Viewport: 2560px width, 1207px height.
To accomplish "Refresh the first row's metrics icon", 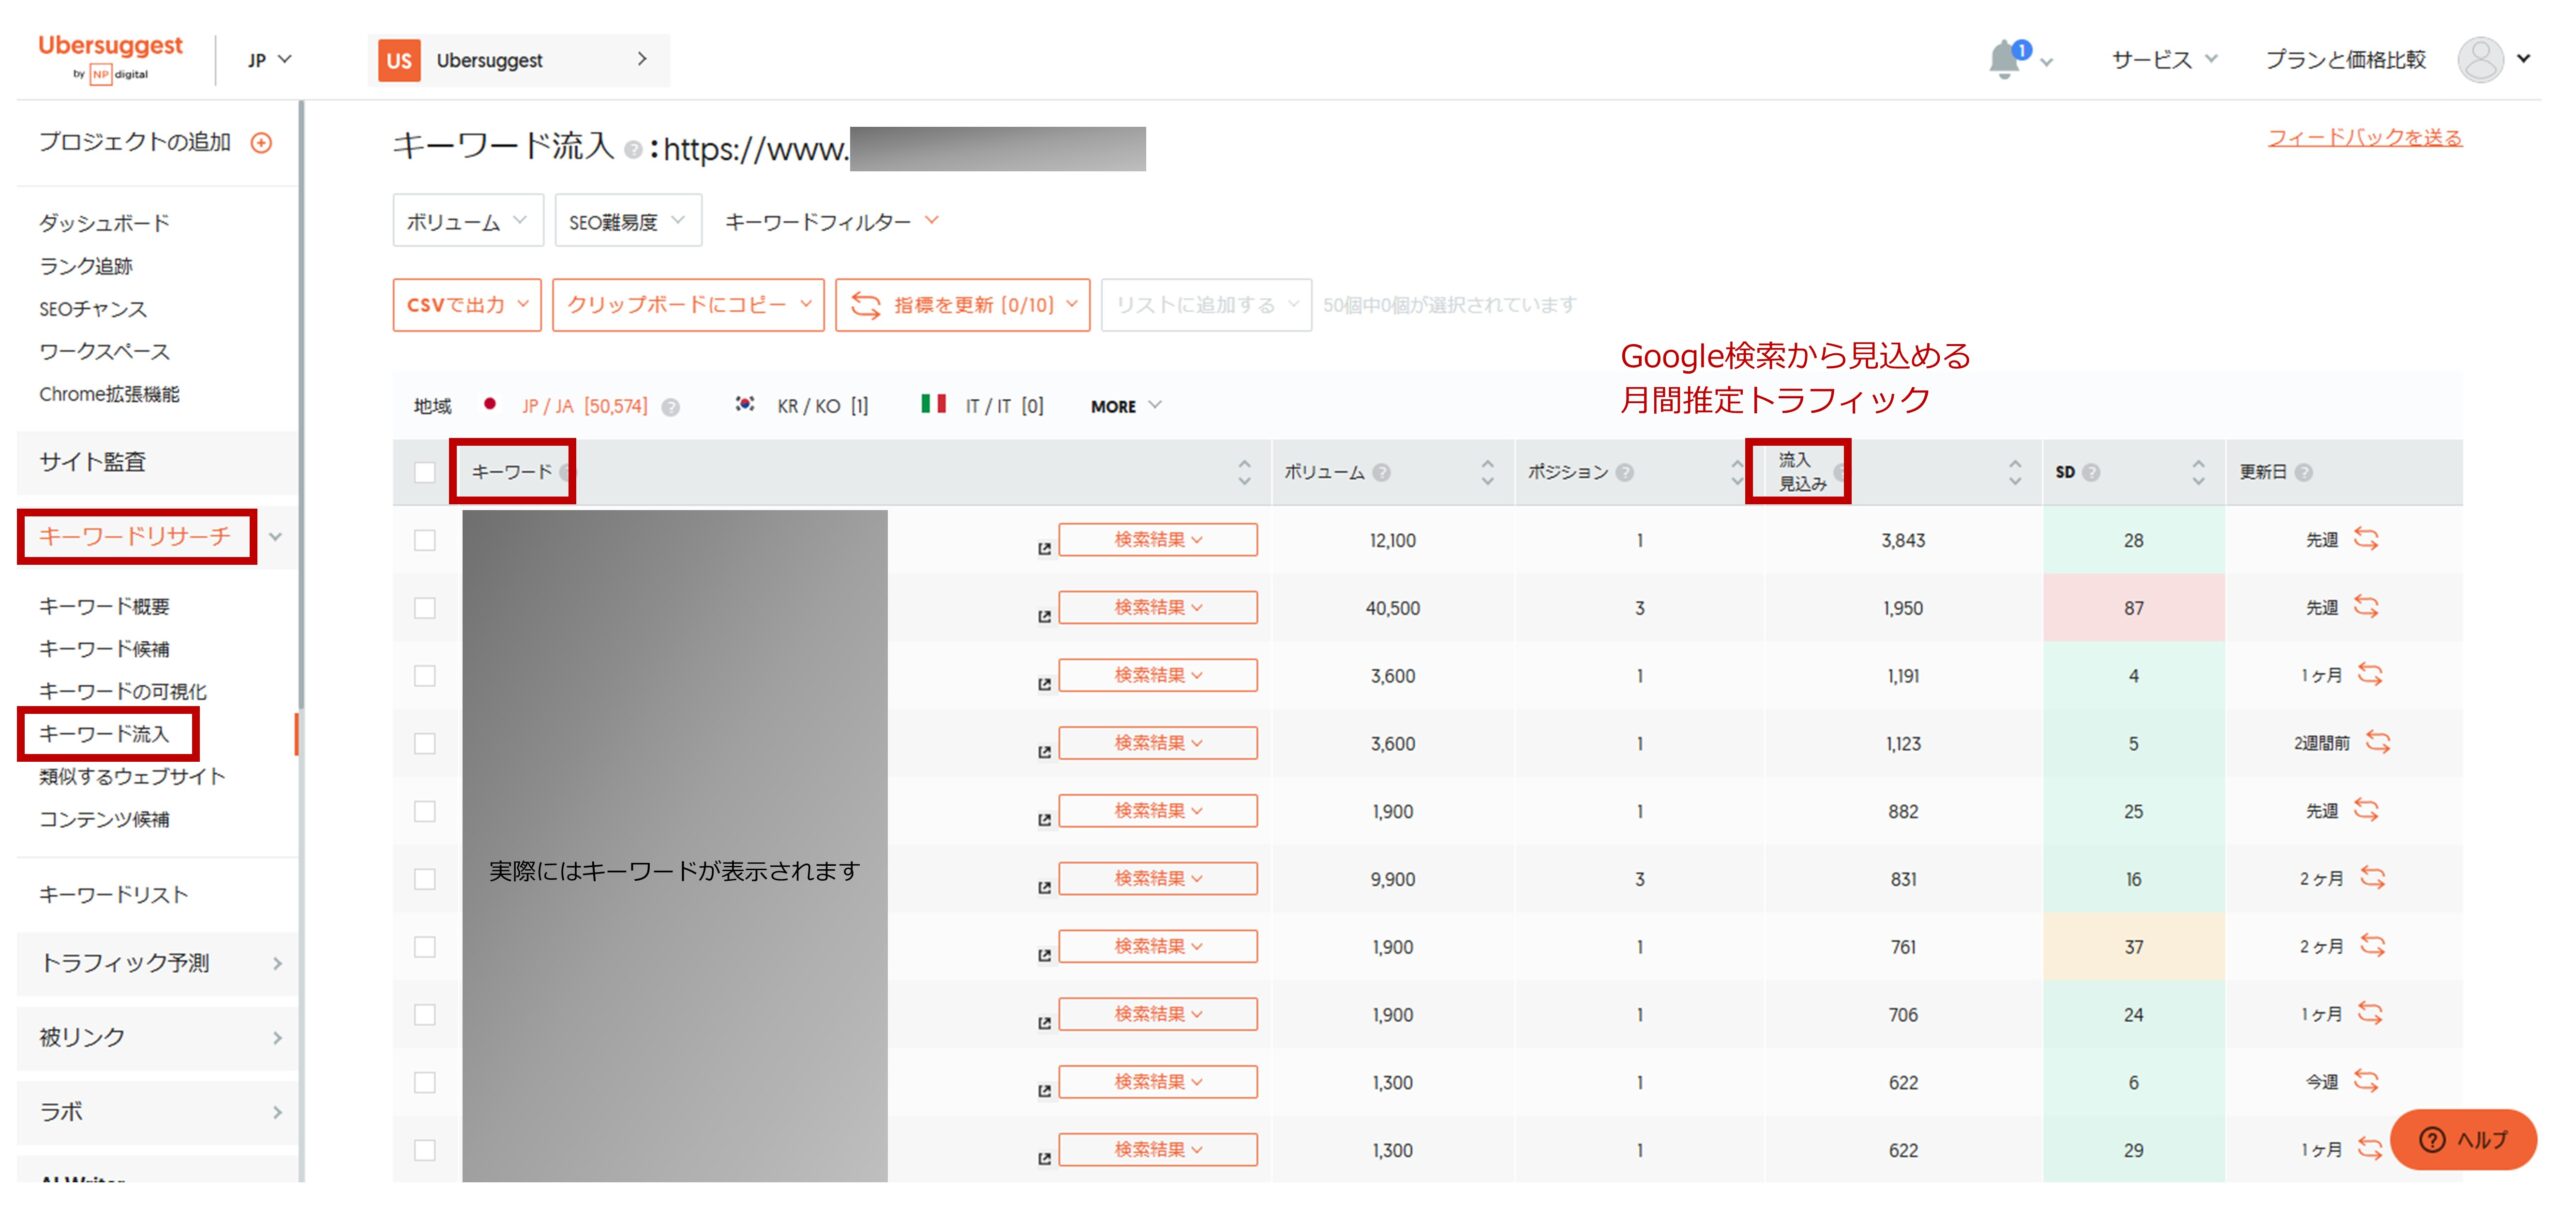I will (x=2366, y=539).
